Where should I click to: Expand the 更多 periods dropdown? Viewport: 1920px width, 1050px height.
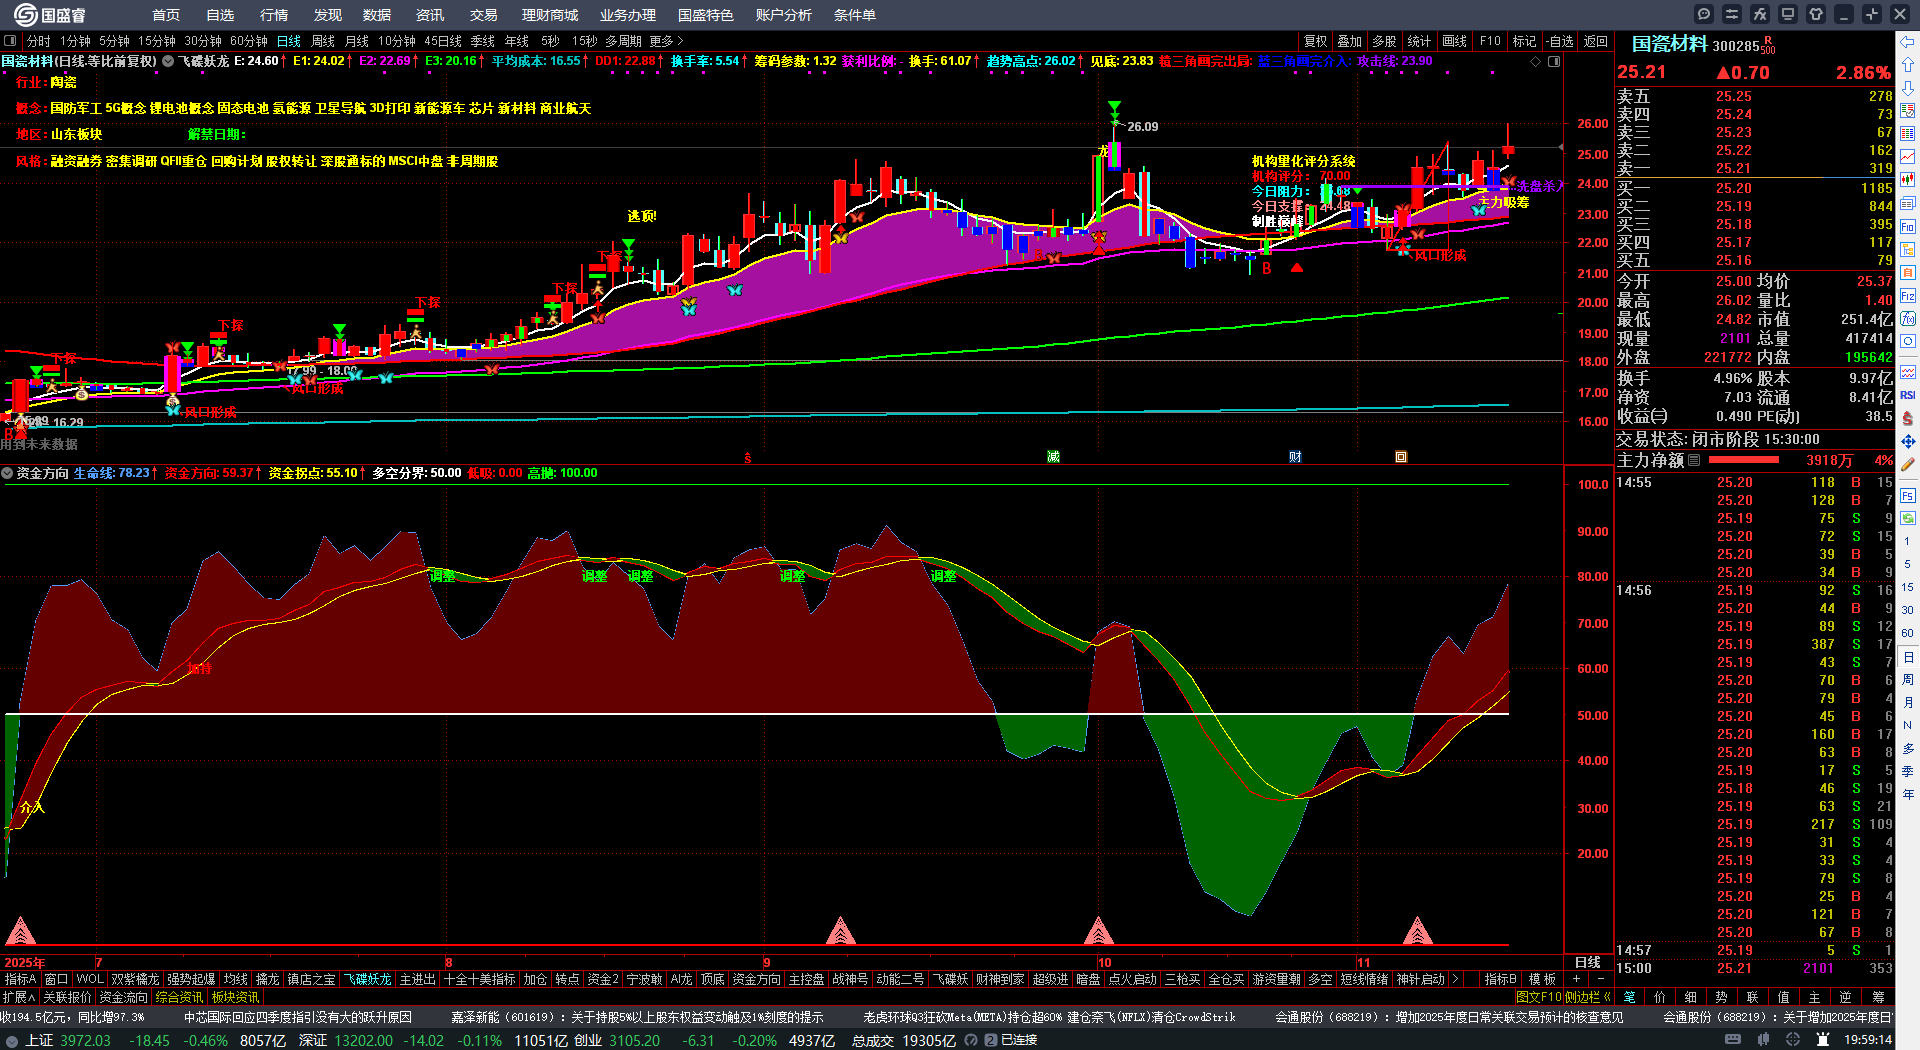[x=666, y=41]
